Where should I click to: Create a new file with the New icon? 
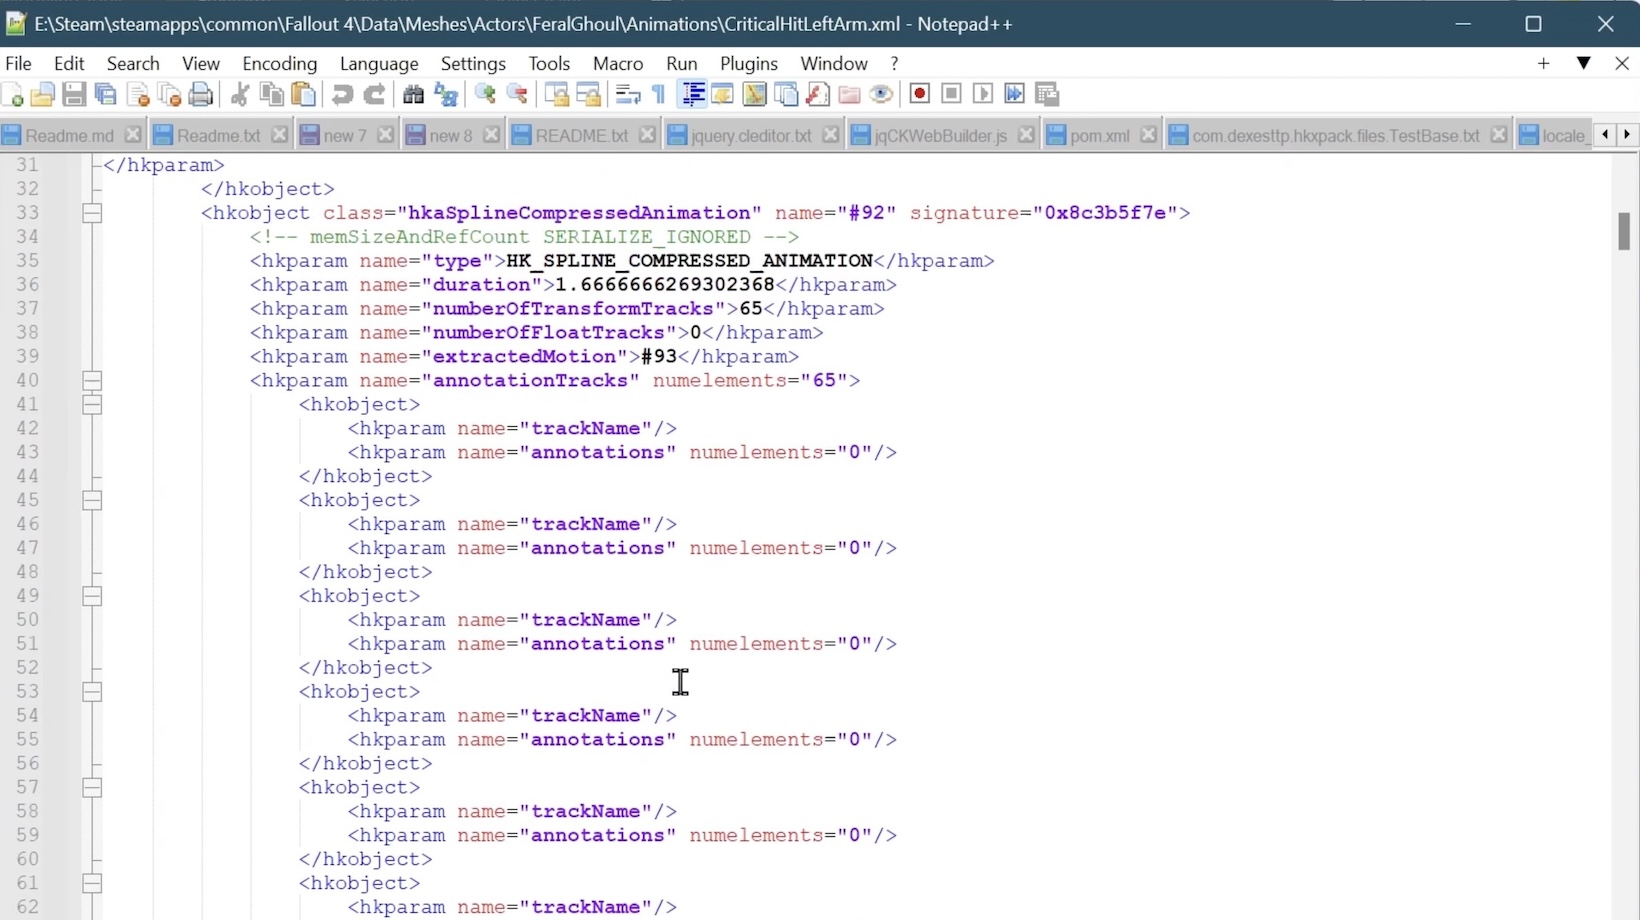point(13,94)
